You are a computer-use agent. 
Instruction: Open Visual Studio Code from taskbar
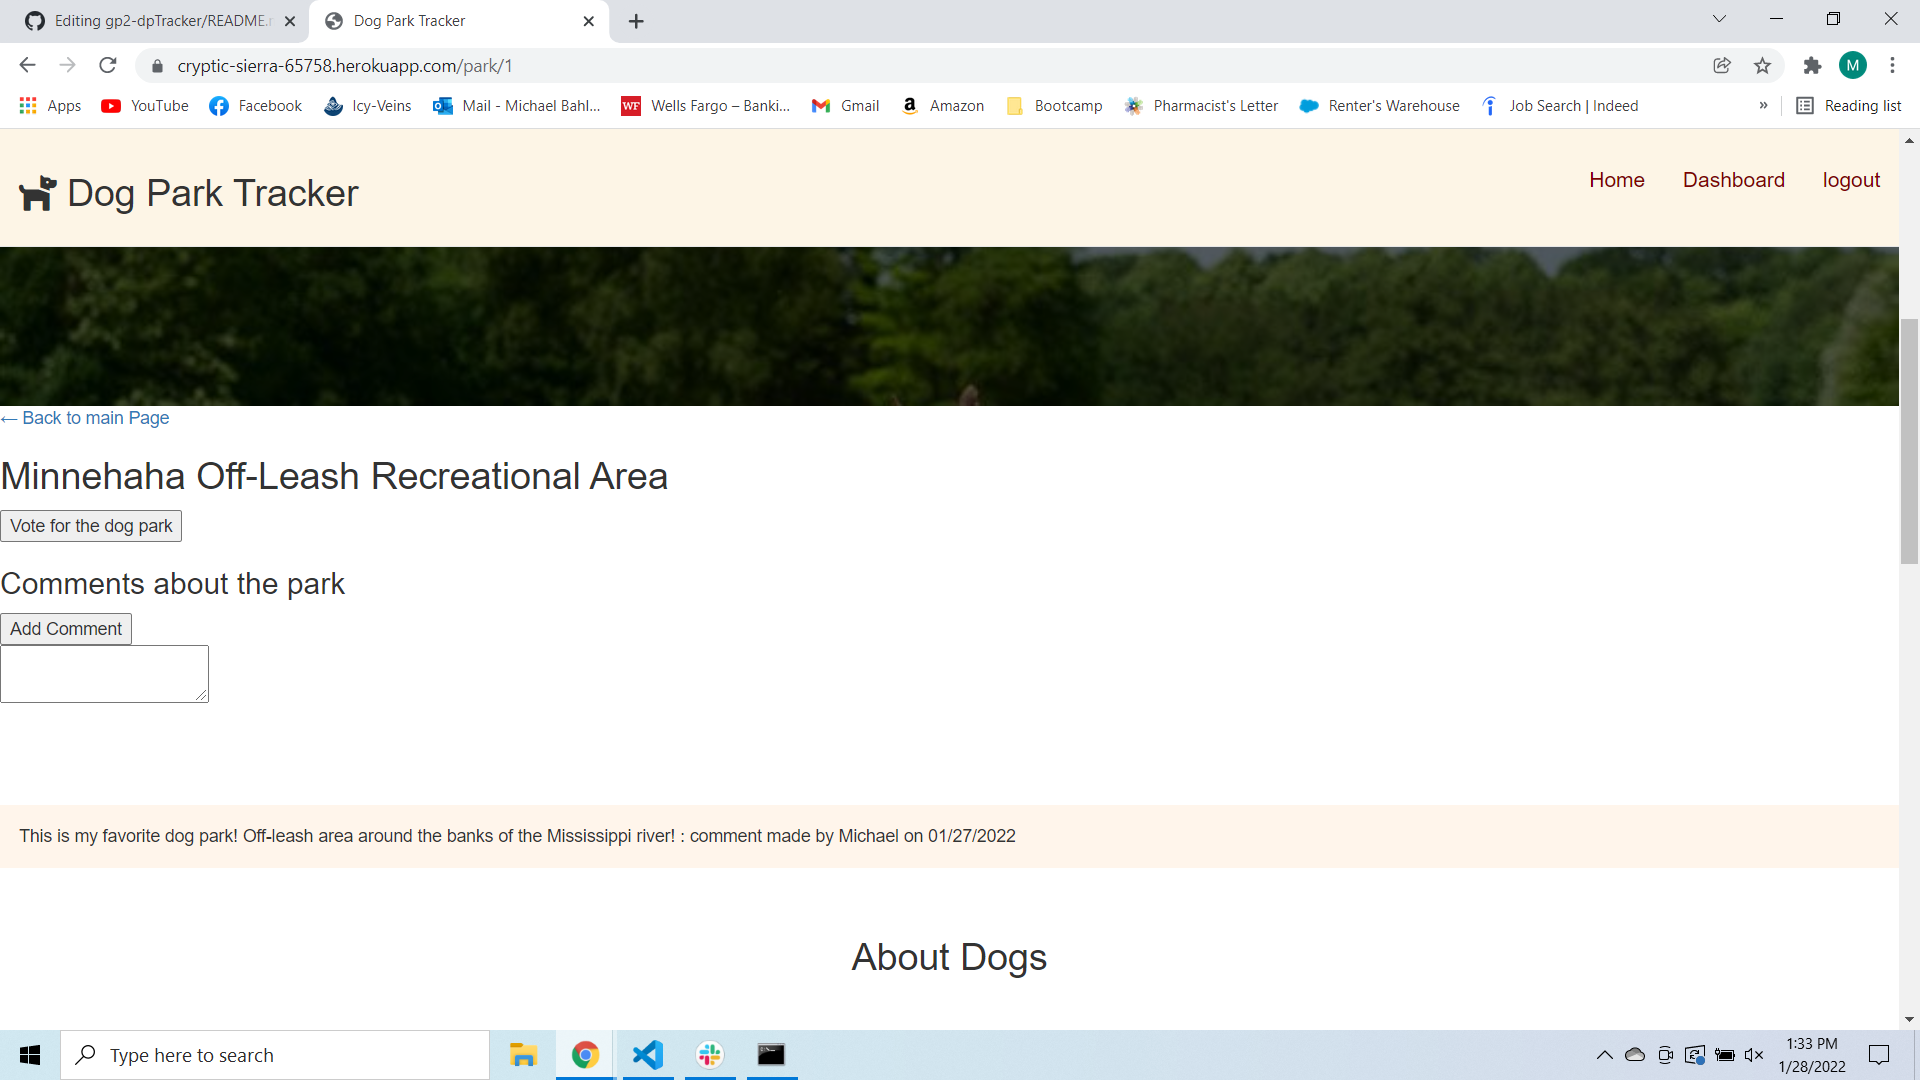[648, 1055]
